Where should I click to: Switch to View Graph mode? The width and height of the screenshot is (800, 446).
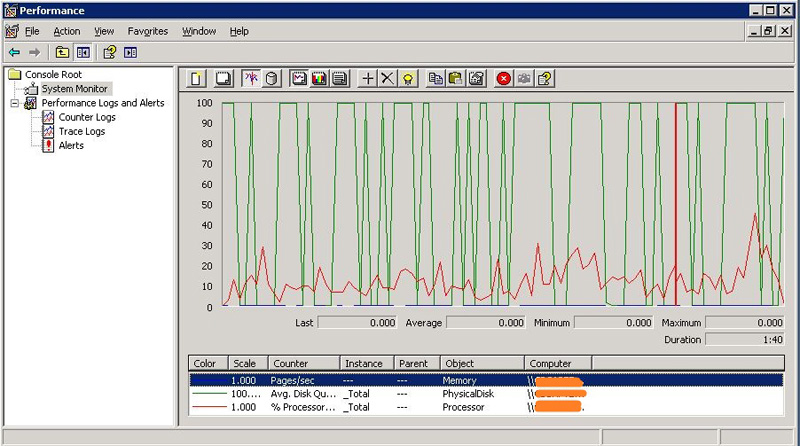tap(299, 79)
